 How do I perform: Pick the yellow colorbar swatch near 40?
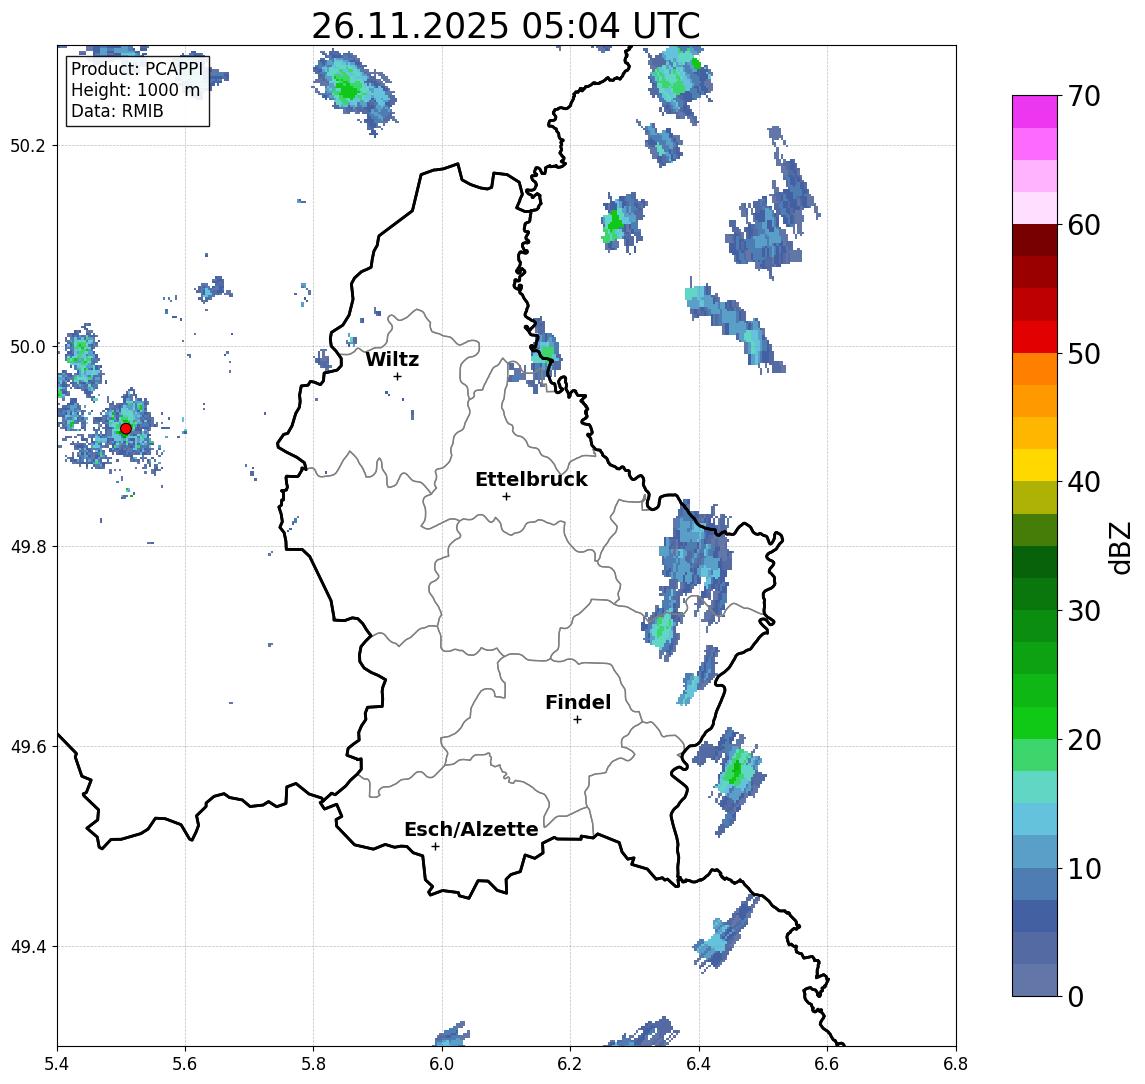coord(1035,465)
